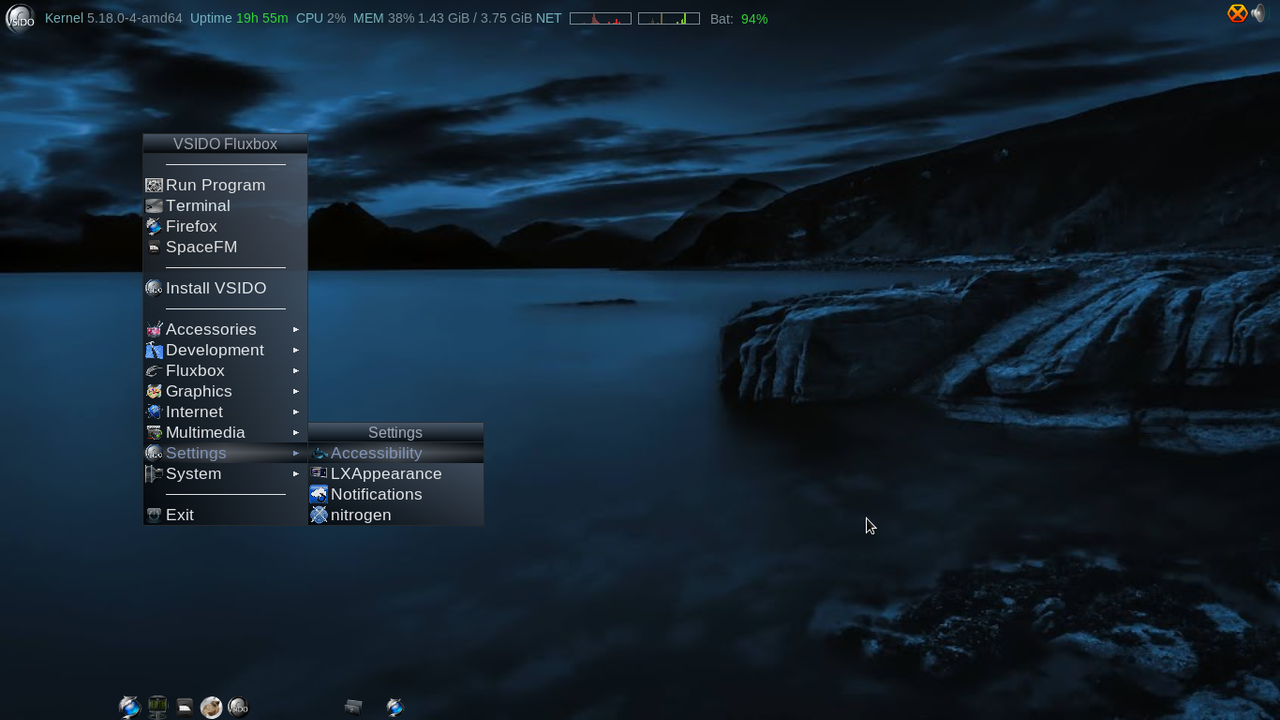Viewport: 1280px width, 720px height.
Task: Click the small blue globe icon right of the dark folder icon
Action: (x=395, y=707)
